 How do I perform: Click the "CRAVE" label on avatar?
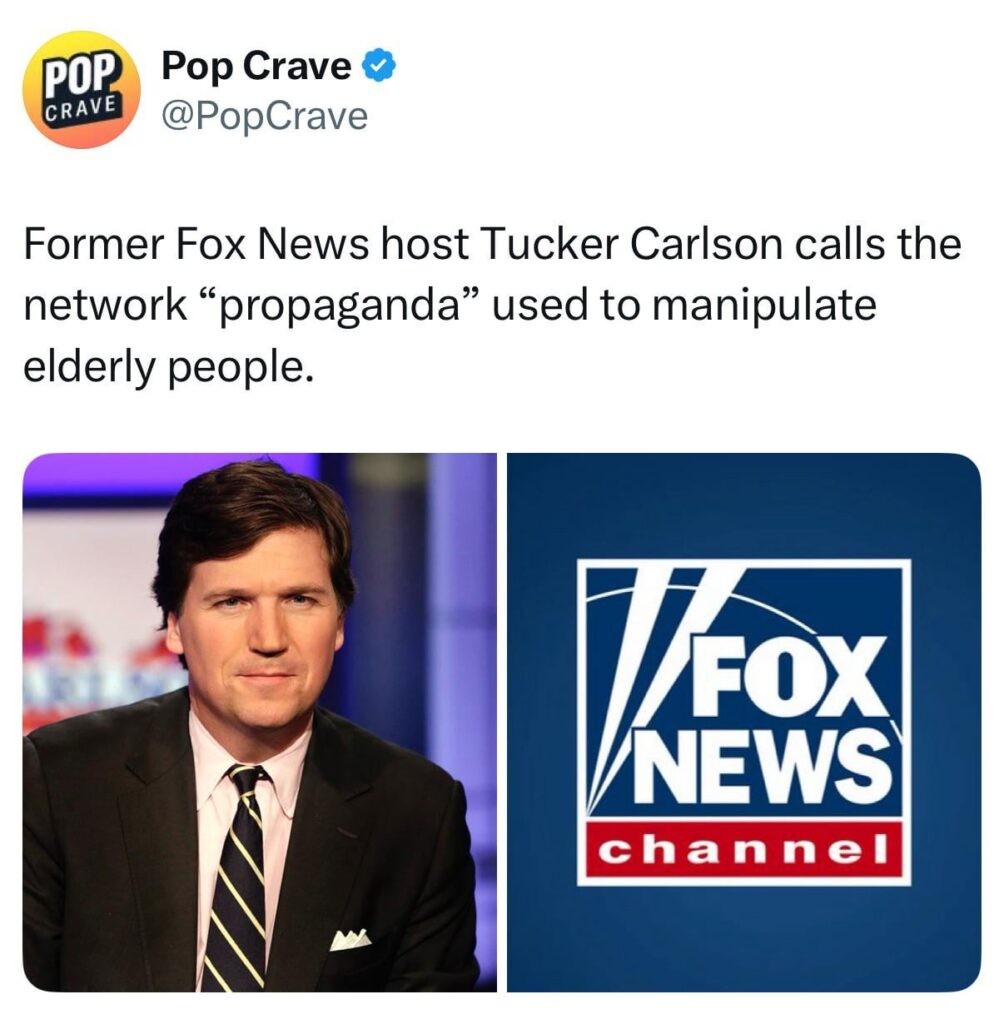point(82,106)
